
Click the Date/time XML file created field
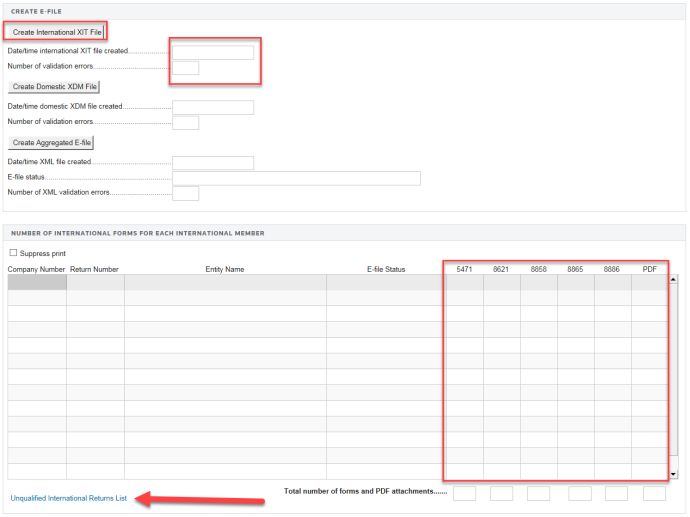tap(213, 163)
